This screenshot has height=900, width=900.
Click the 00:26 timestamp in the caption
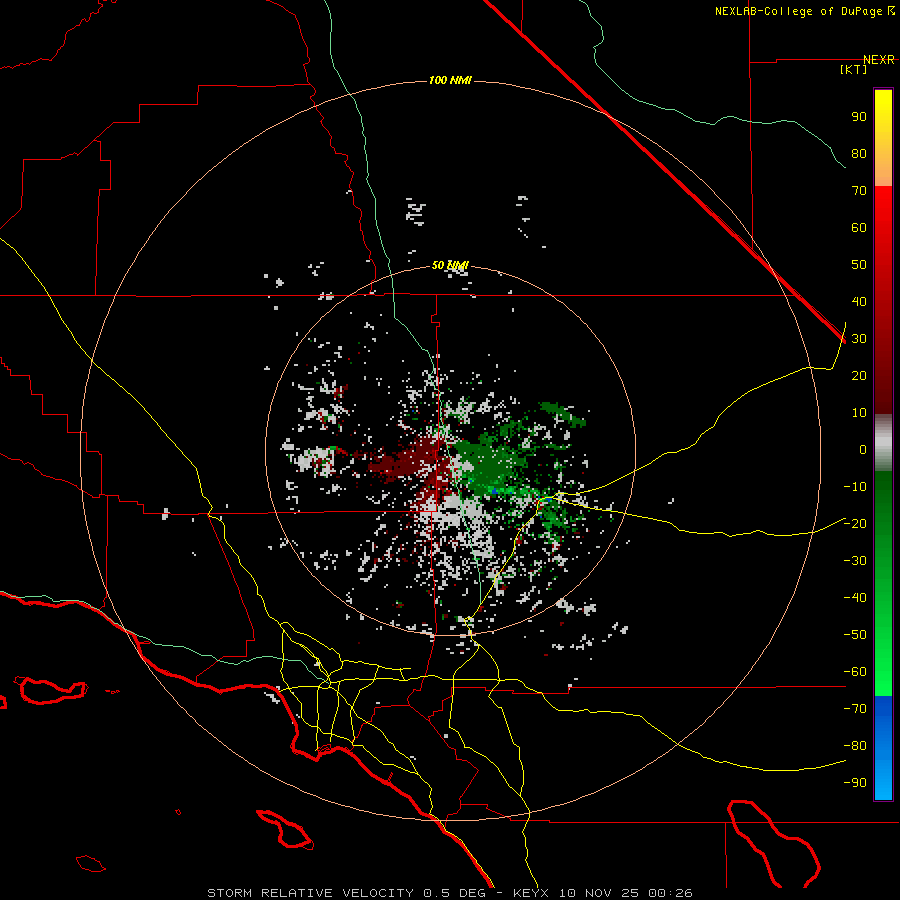point(670,893)
